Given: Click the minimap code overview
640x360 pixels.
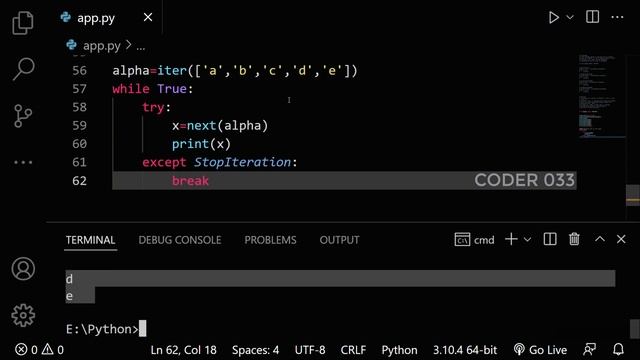Looking at the screenshot, I should (602, 97).
